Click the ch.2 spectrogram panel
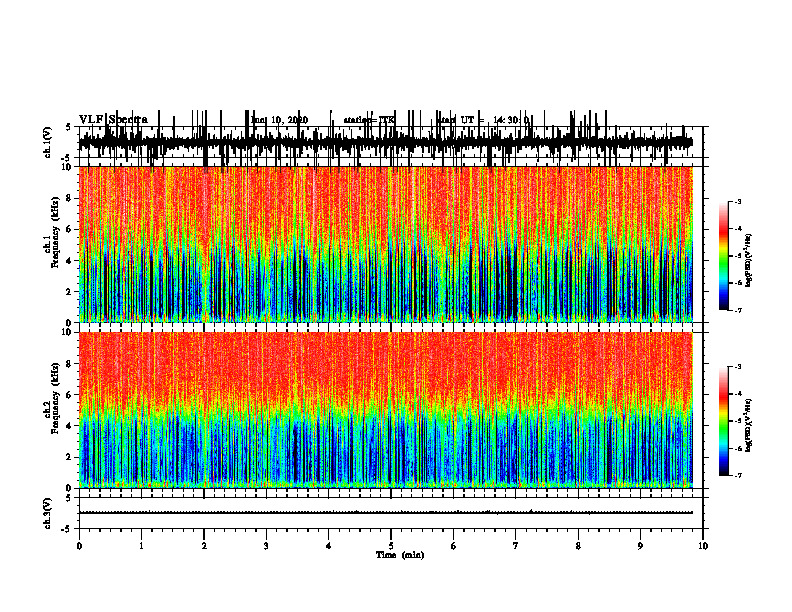Screen dimensions: 792x612 point(385,410)
